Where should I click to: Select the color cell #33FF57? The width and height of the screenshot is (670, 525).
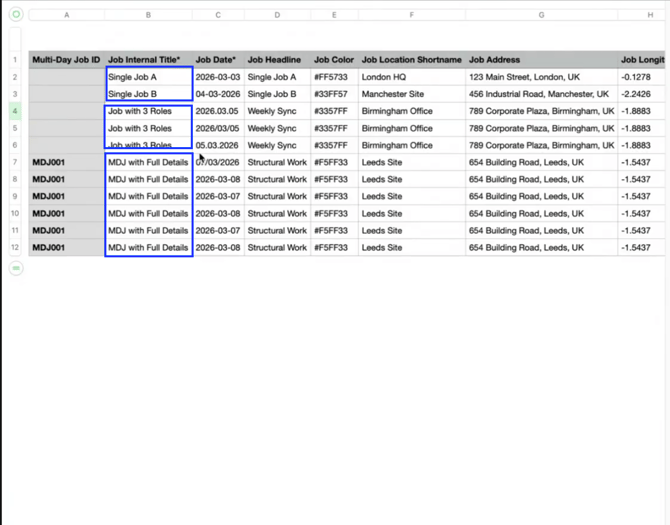334,94
